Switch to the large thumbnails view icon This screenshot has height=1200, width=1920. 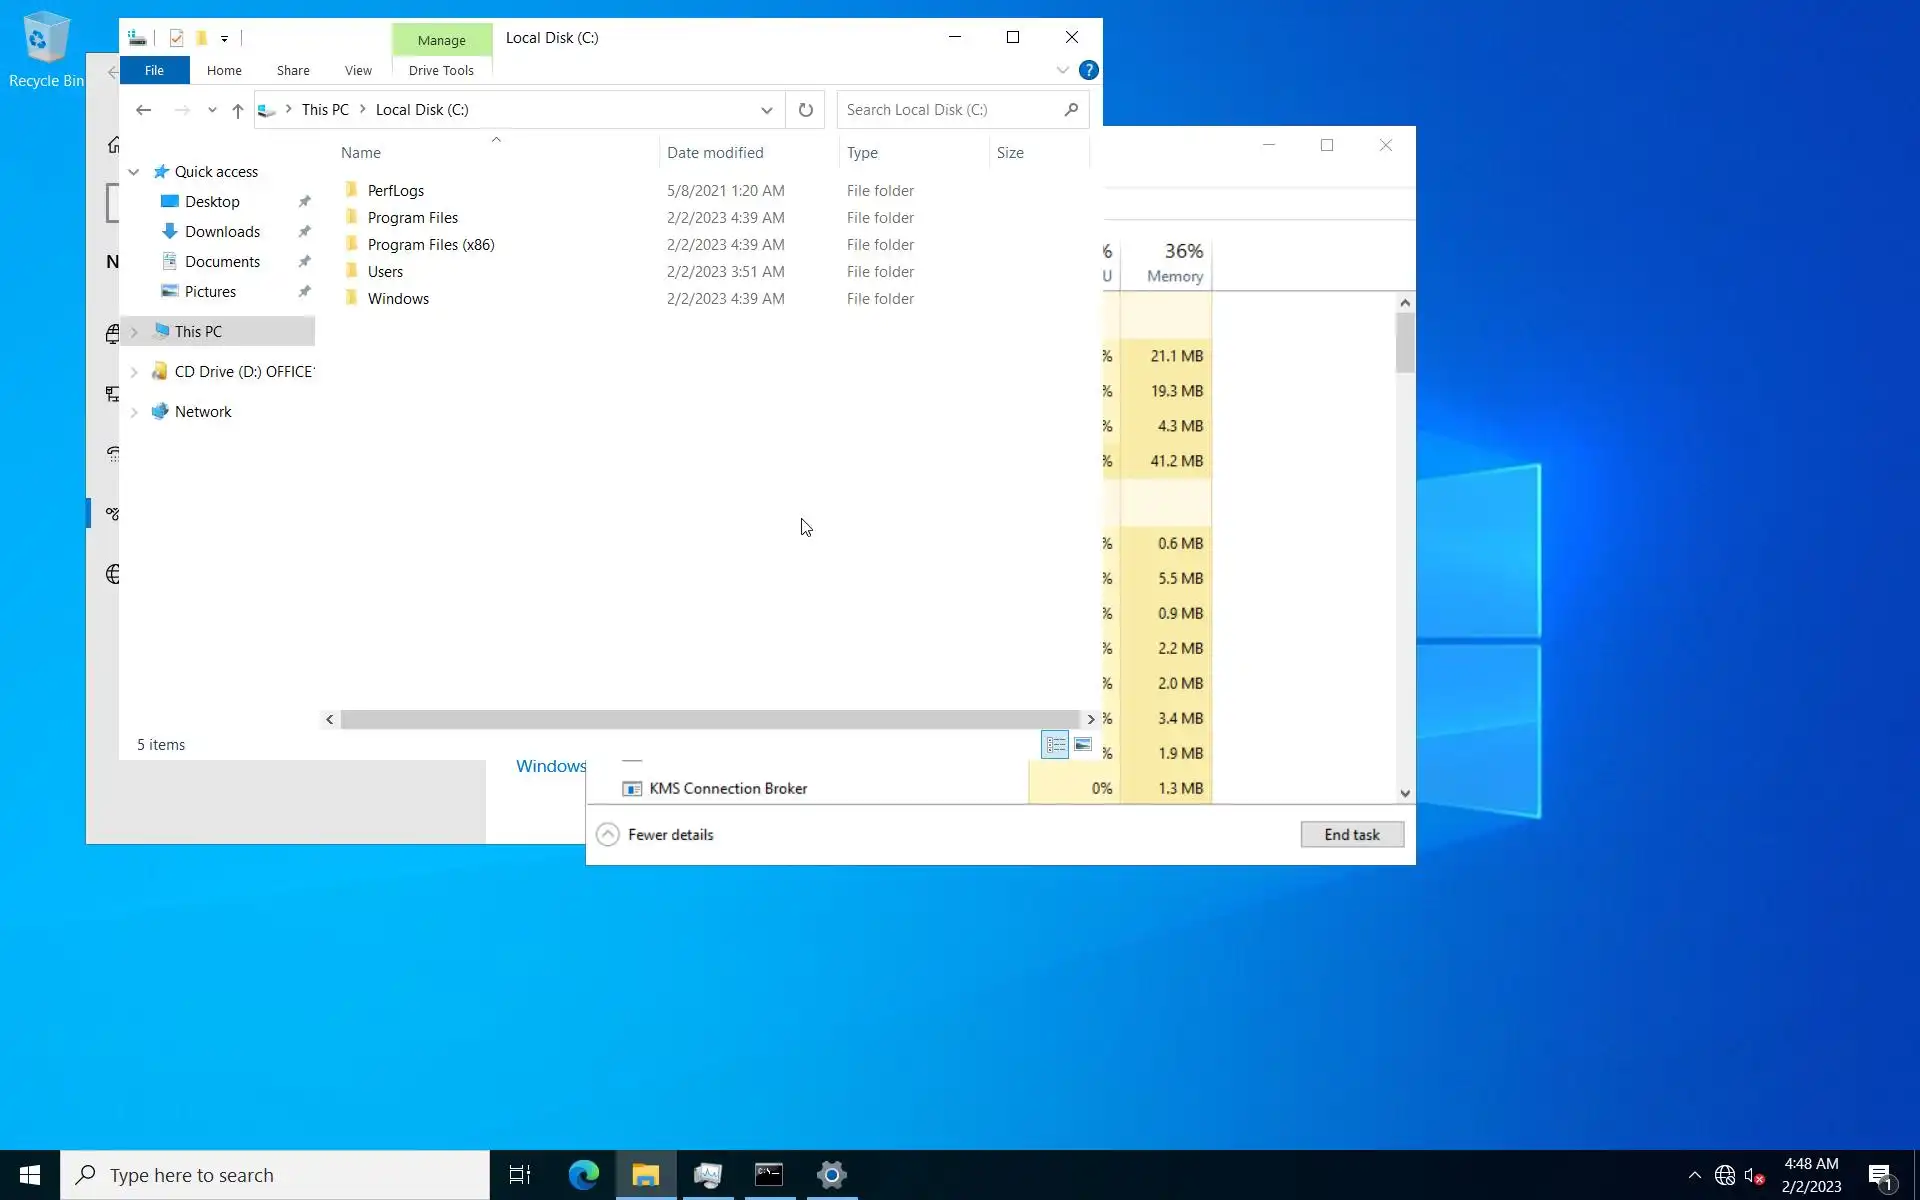point(1082,744)
